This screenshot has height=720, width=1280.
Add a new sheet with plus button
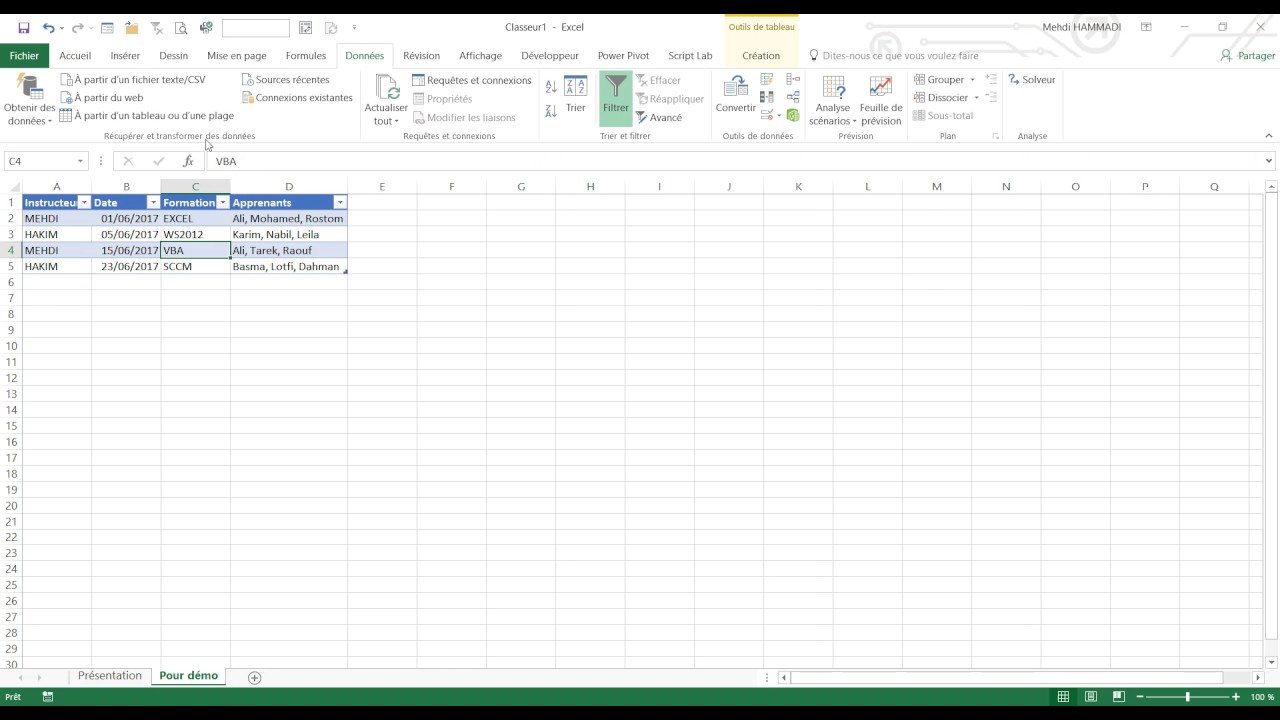point(254,677)
